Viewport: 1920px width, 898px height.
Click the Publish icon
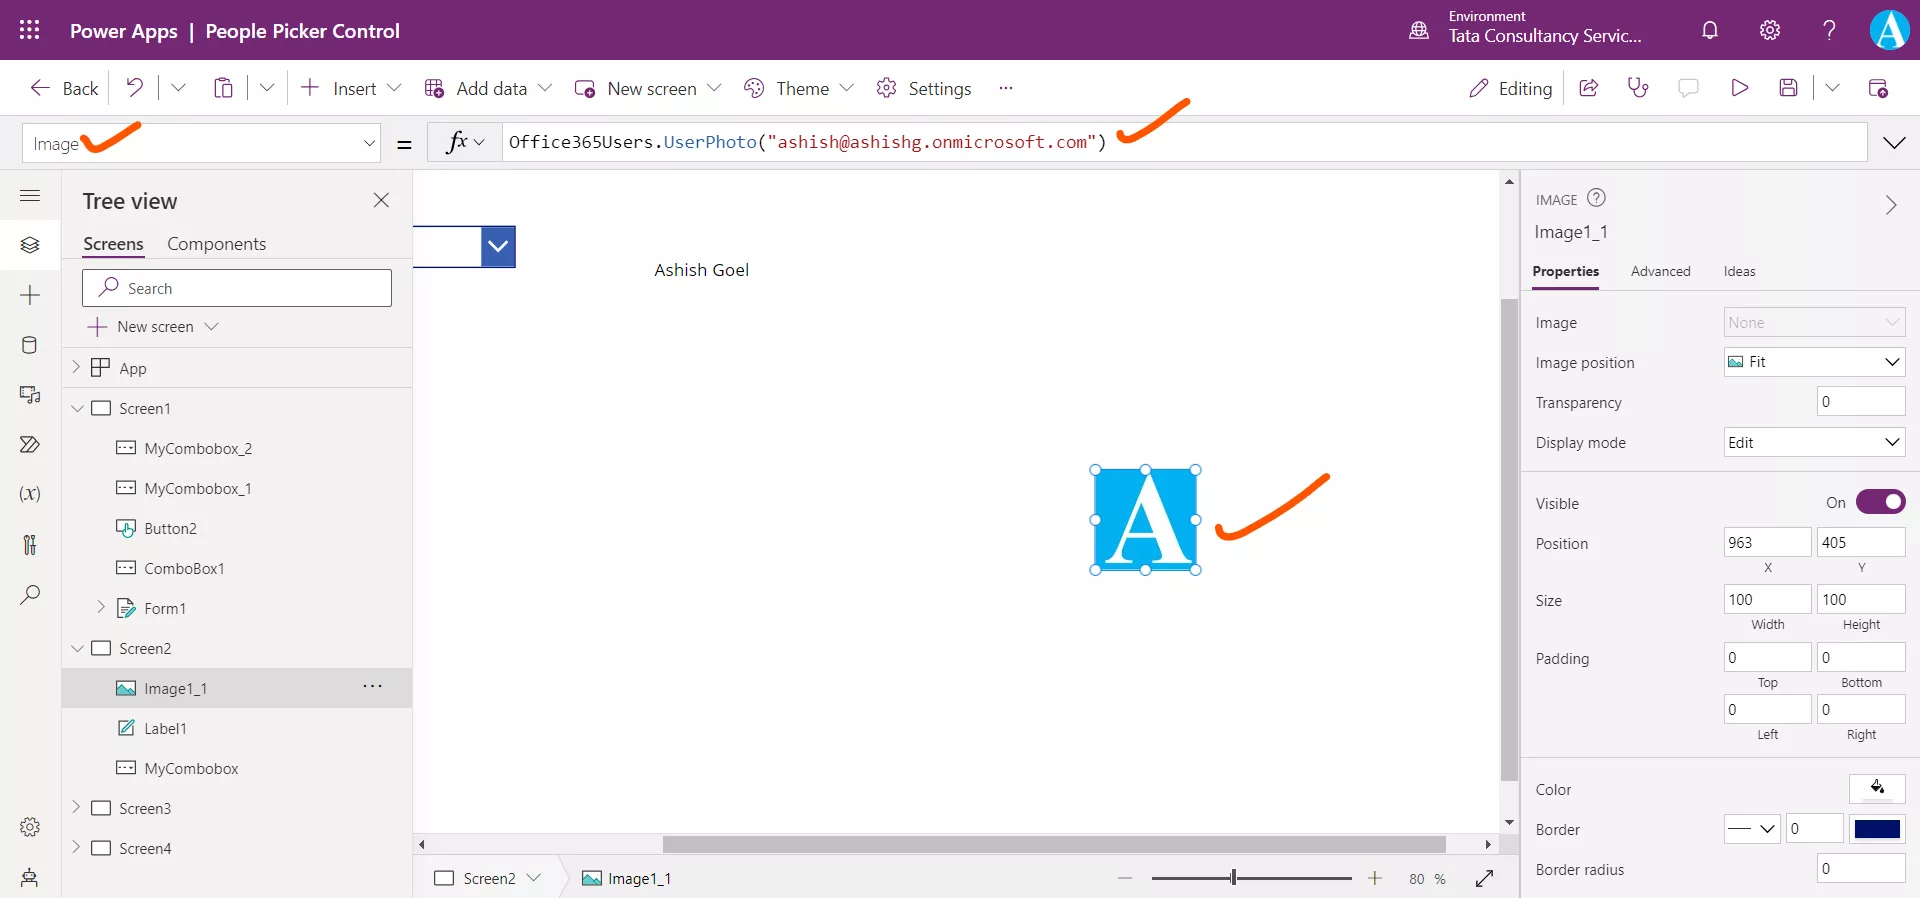pos(1878,88)
